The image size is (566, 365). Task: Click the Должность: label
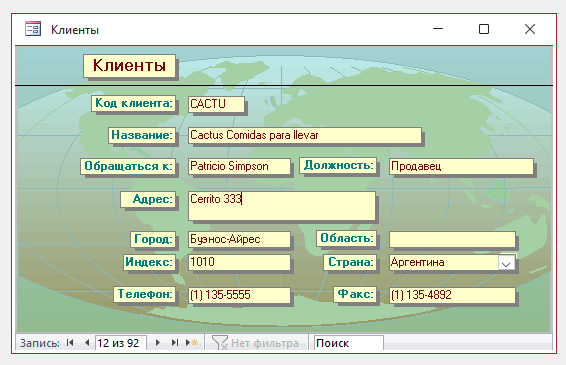[x=338, y=165]
